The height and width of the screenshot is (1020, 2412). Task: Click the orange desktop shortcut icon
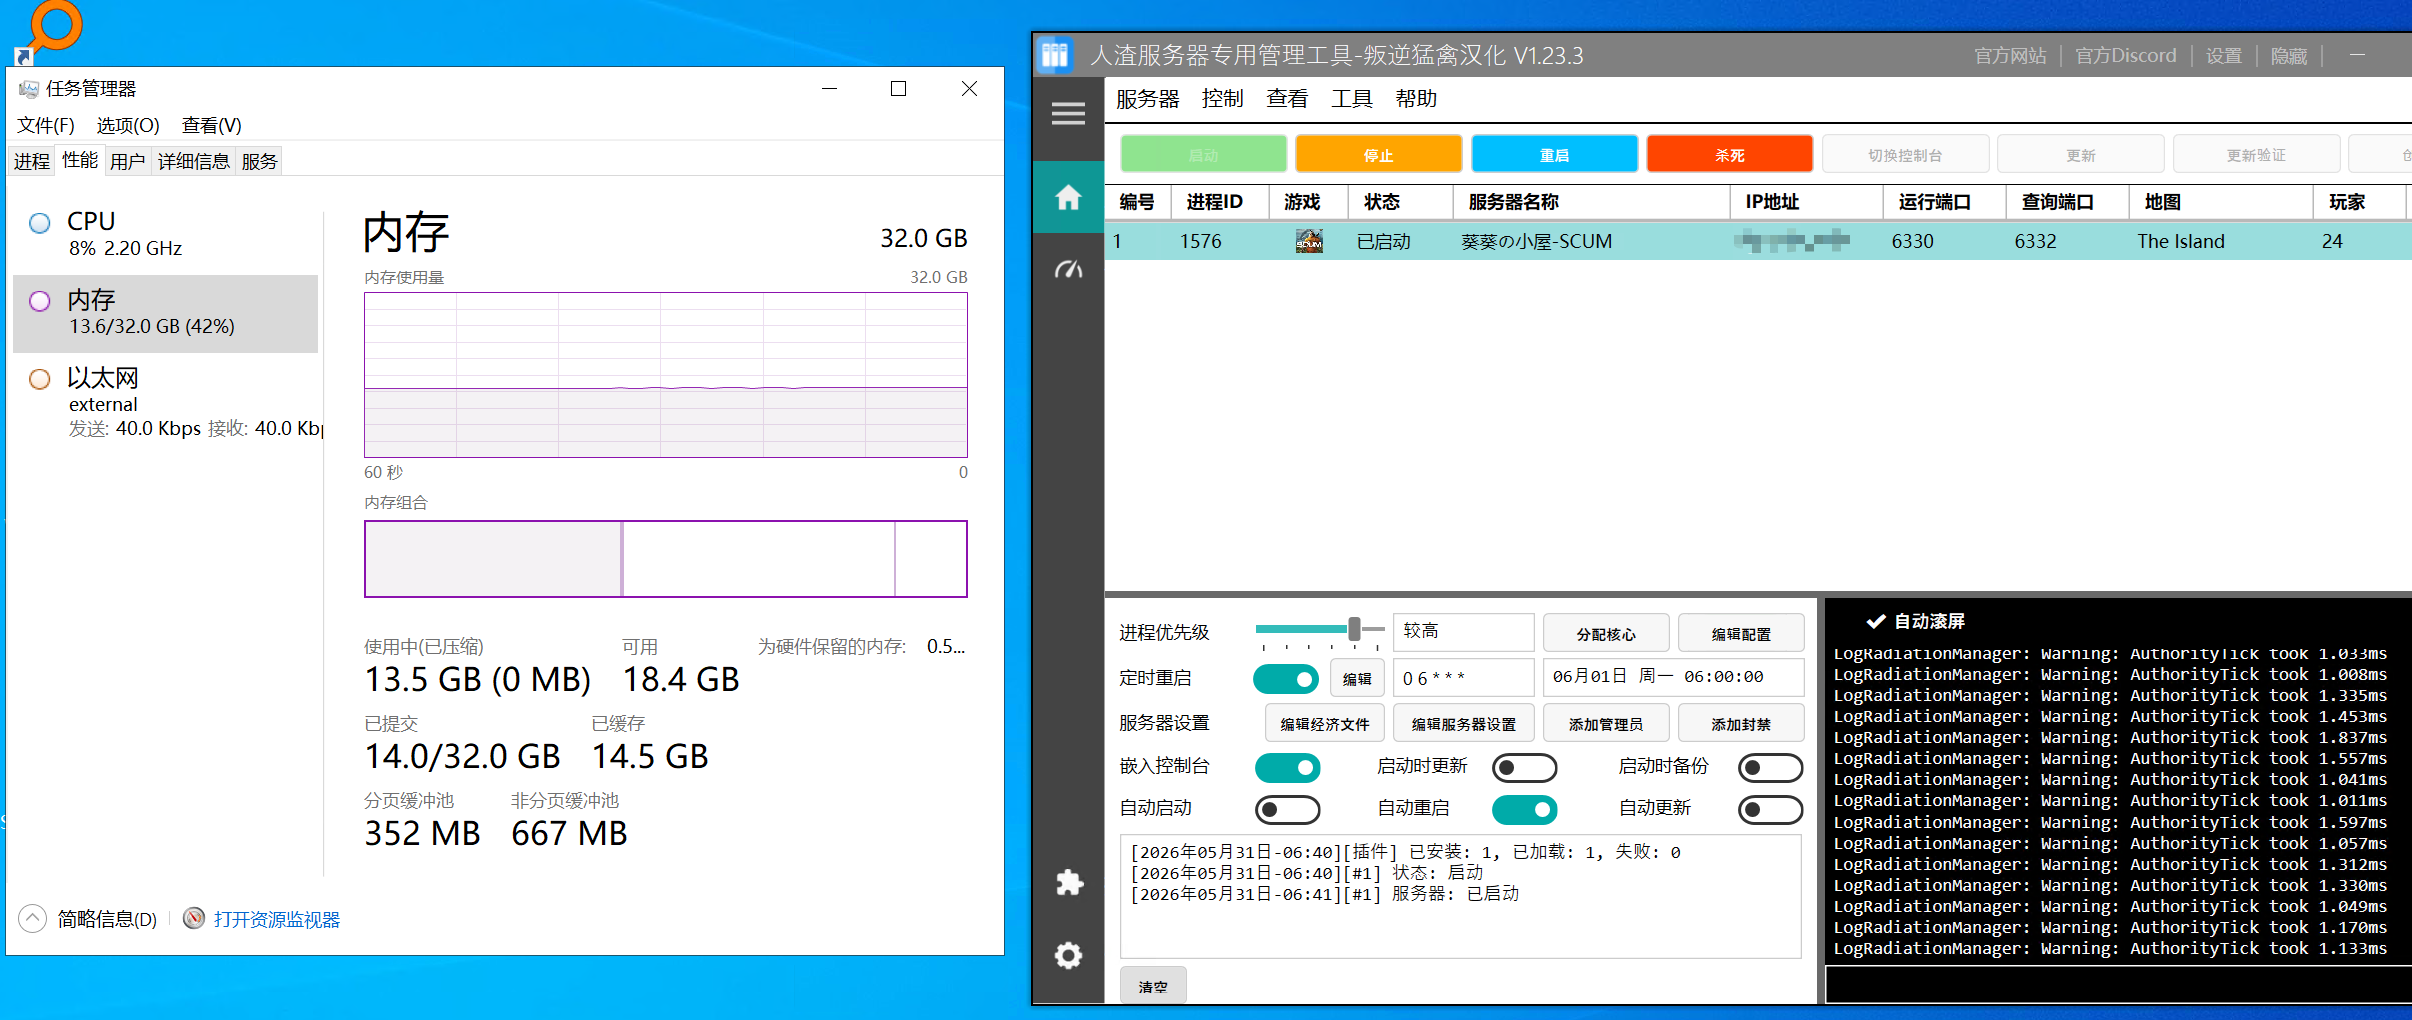pos(49,30)
